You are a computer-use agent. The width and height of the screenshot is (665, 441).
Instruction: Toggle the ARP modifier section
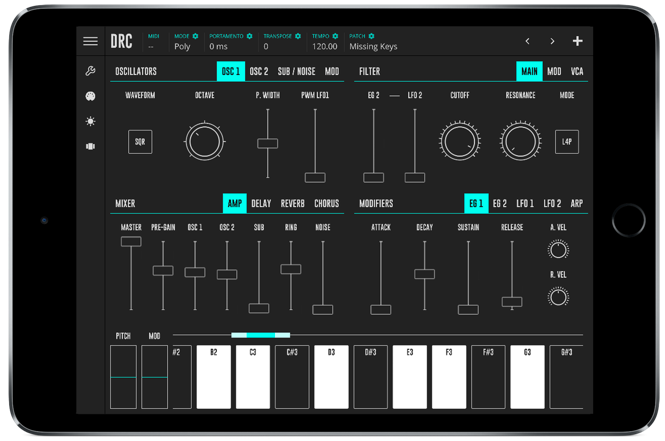(577, 204)
